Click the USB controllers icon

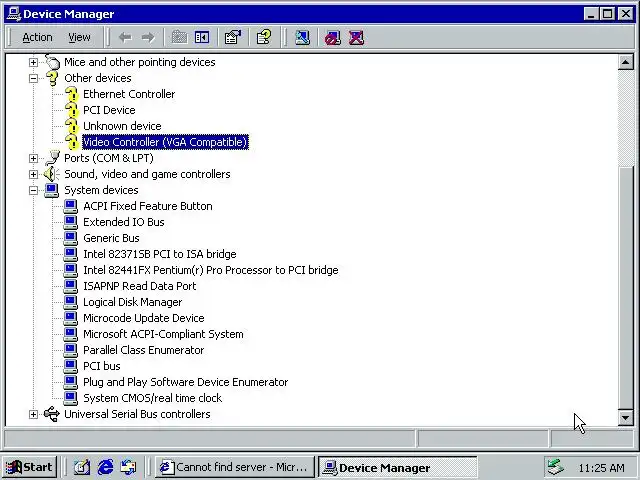pyautogui.click(x=52, y=414)
